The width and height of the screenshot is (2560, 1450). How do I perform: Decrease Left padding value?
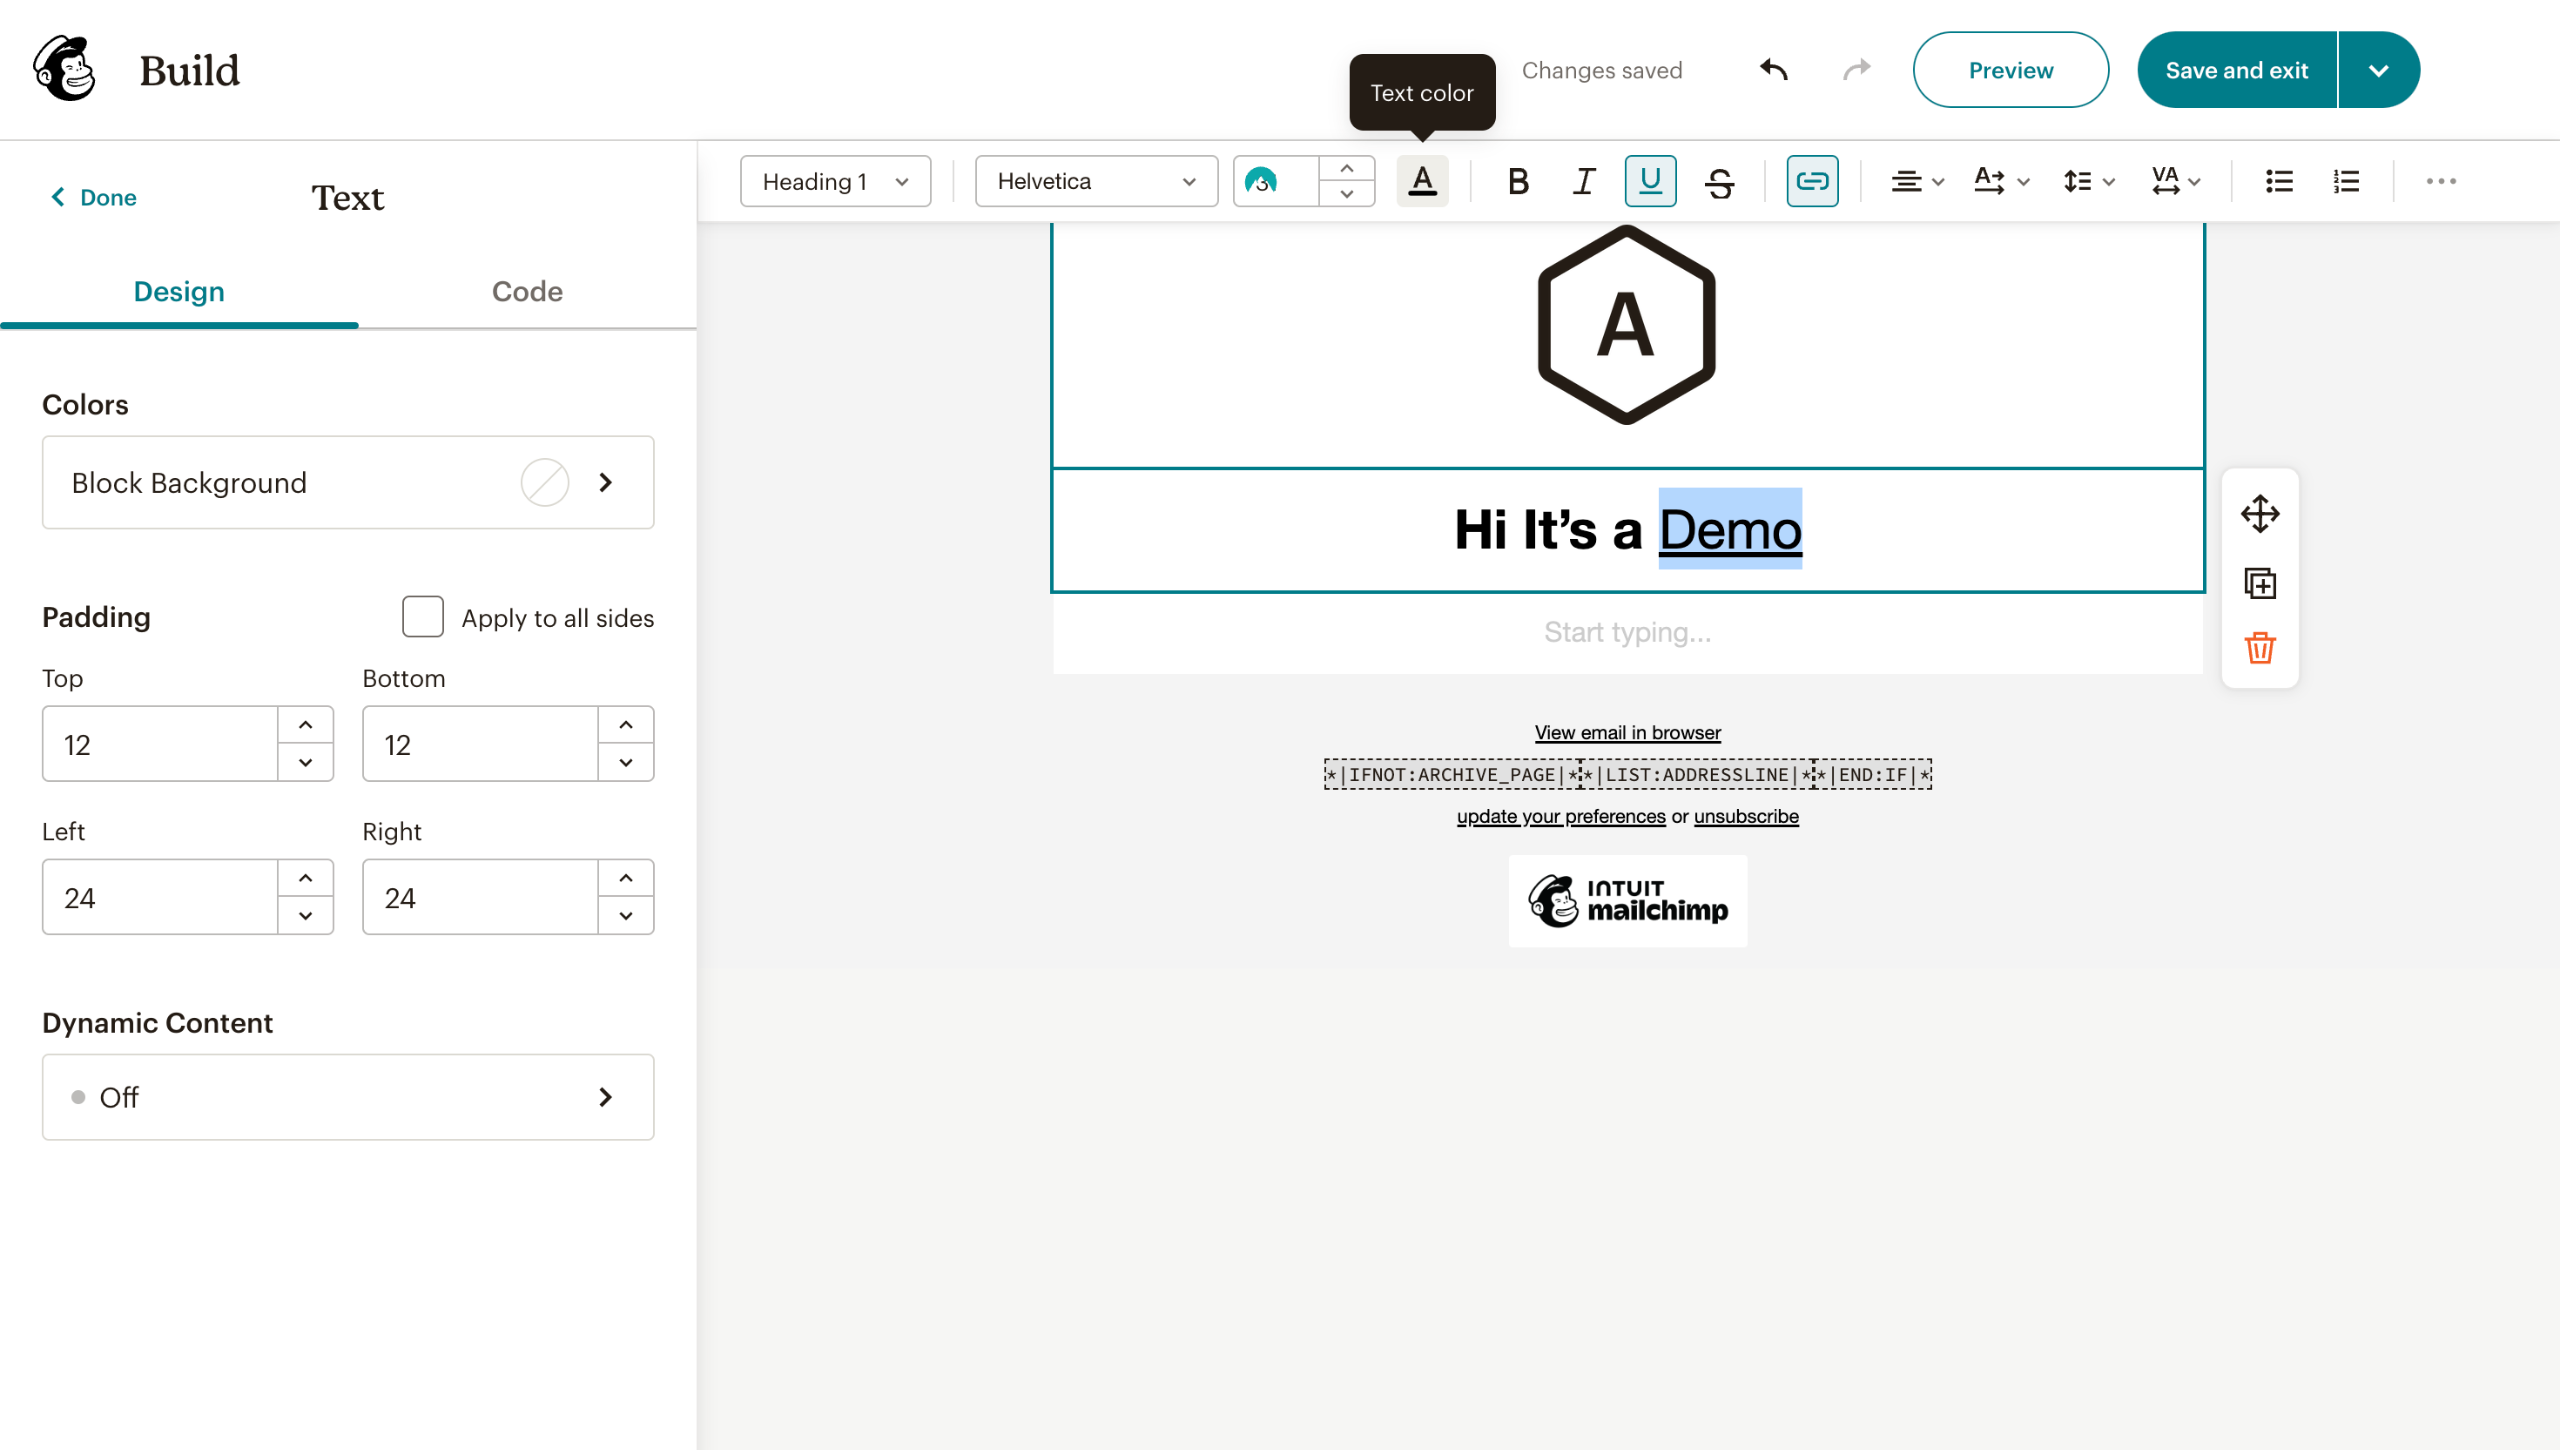tap(306, 915)
